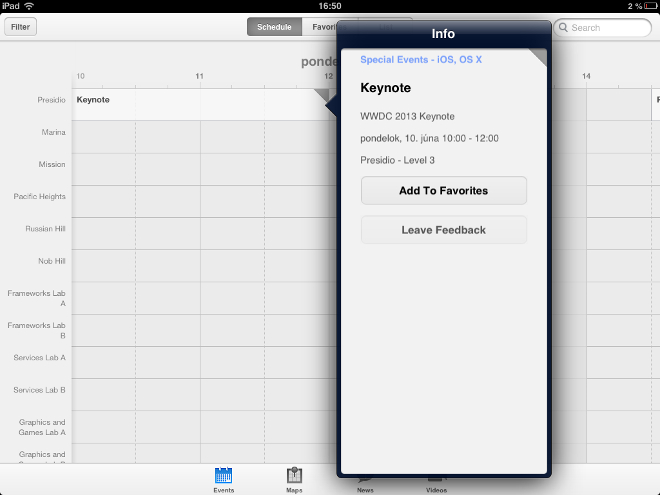Select the Frameworks Lab A room label
The height and width of the screenshot is (495, 660).
tap(37, 298)
